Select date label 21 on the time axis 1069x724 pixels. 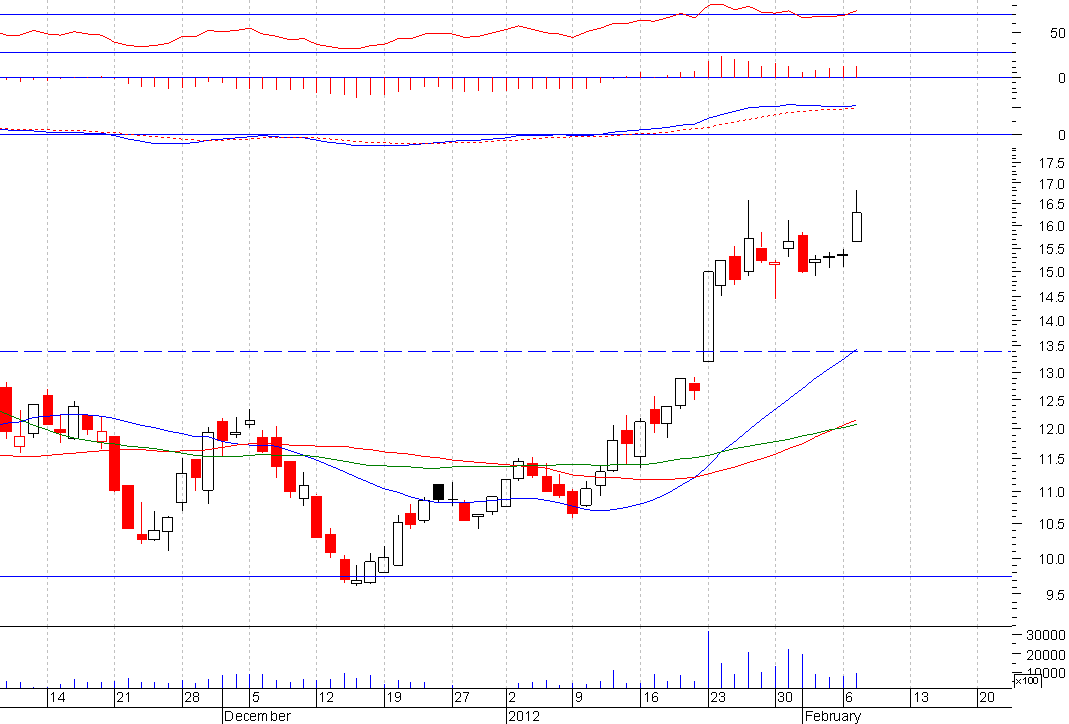click(x=123, y=697)
